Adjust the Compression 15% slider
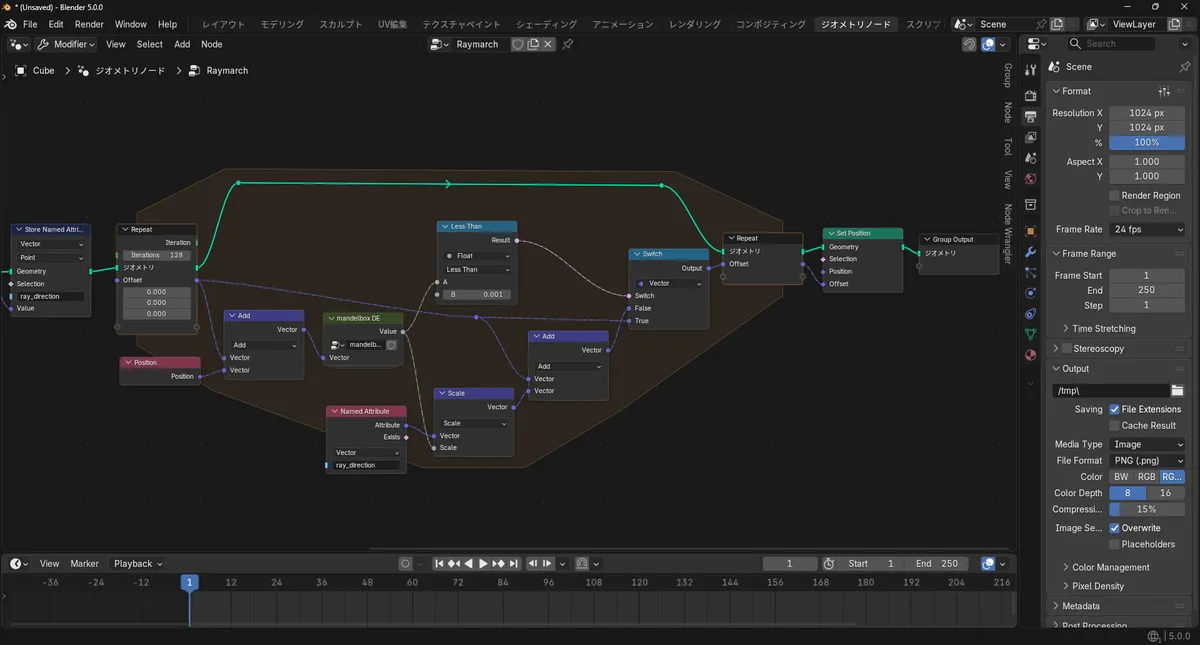1200x645 pixels. tap(1147, 510)
